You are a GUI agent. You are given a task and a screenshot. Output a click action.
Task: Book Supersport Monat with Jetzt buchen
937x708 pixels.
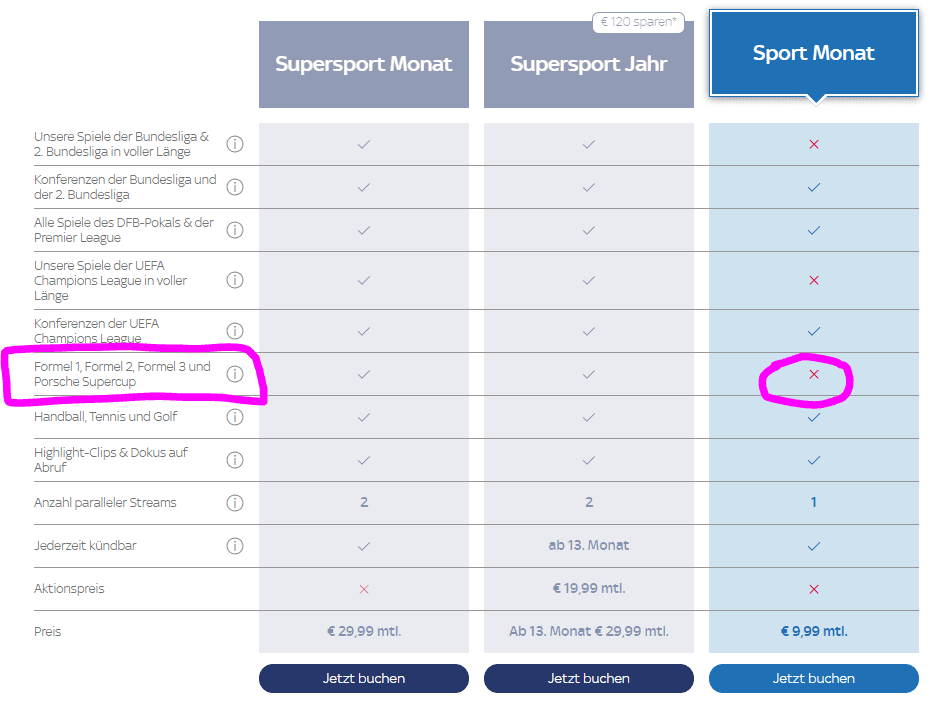point(364,678)
